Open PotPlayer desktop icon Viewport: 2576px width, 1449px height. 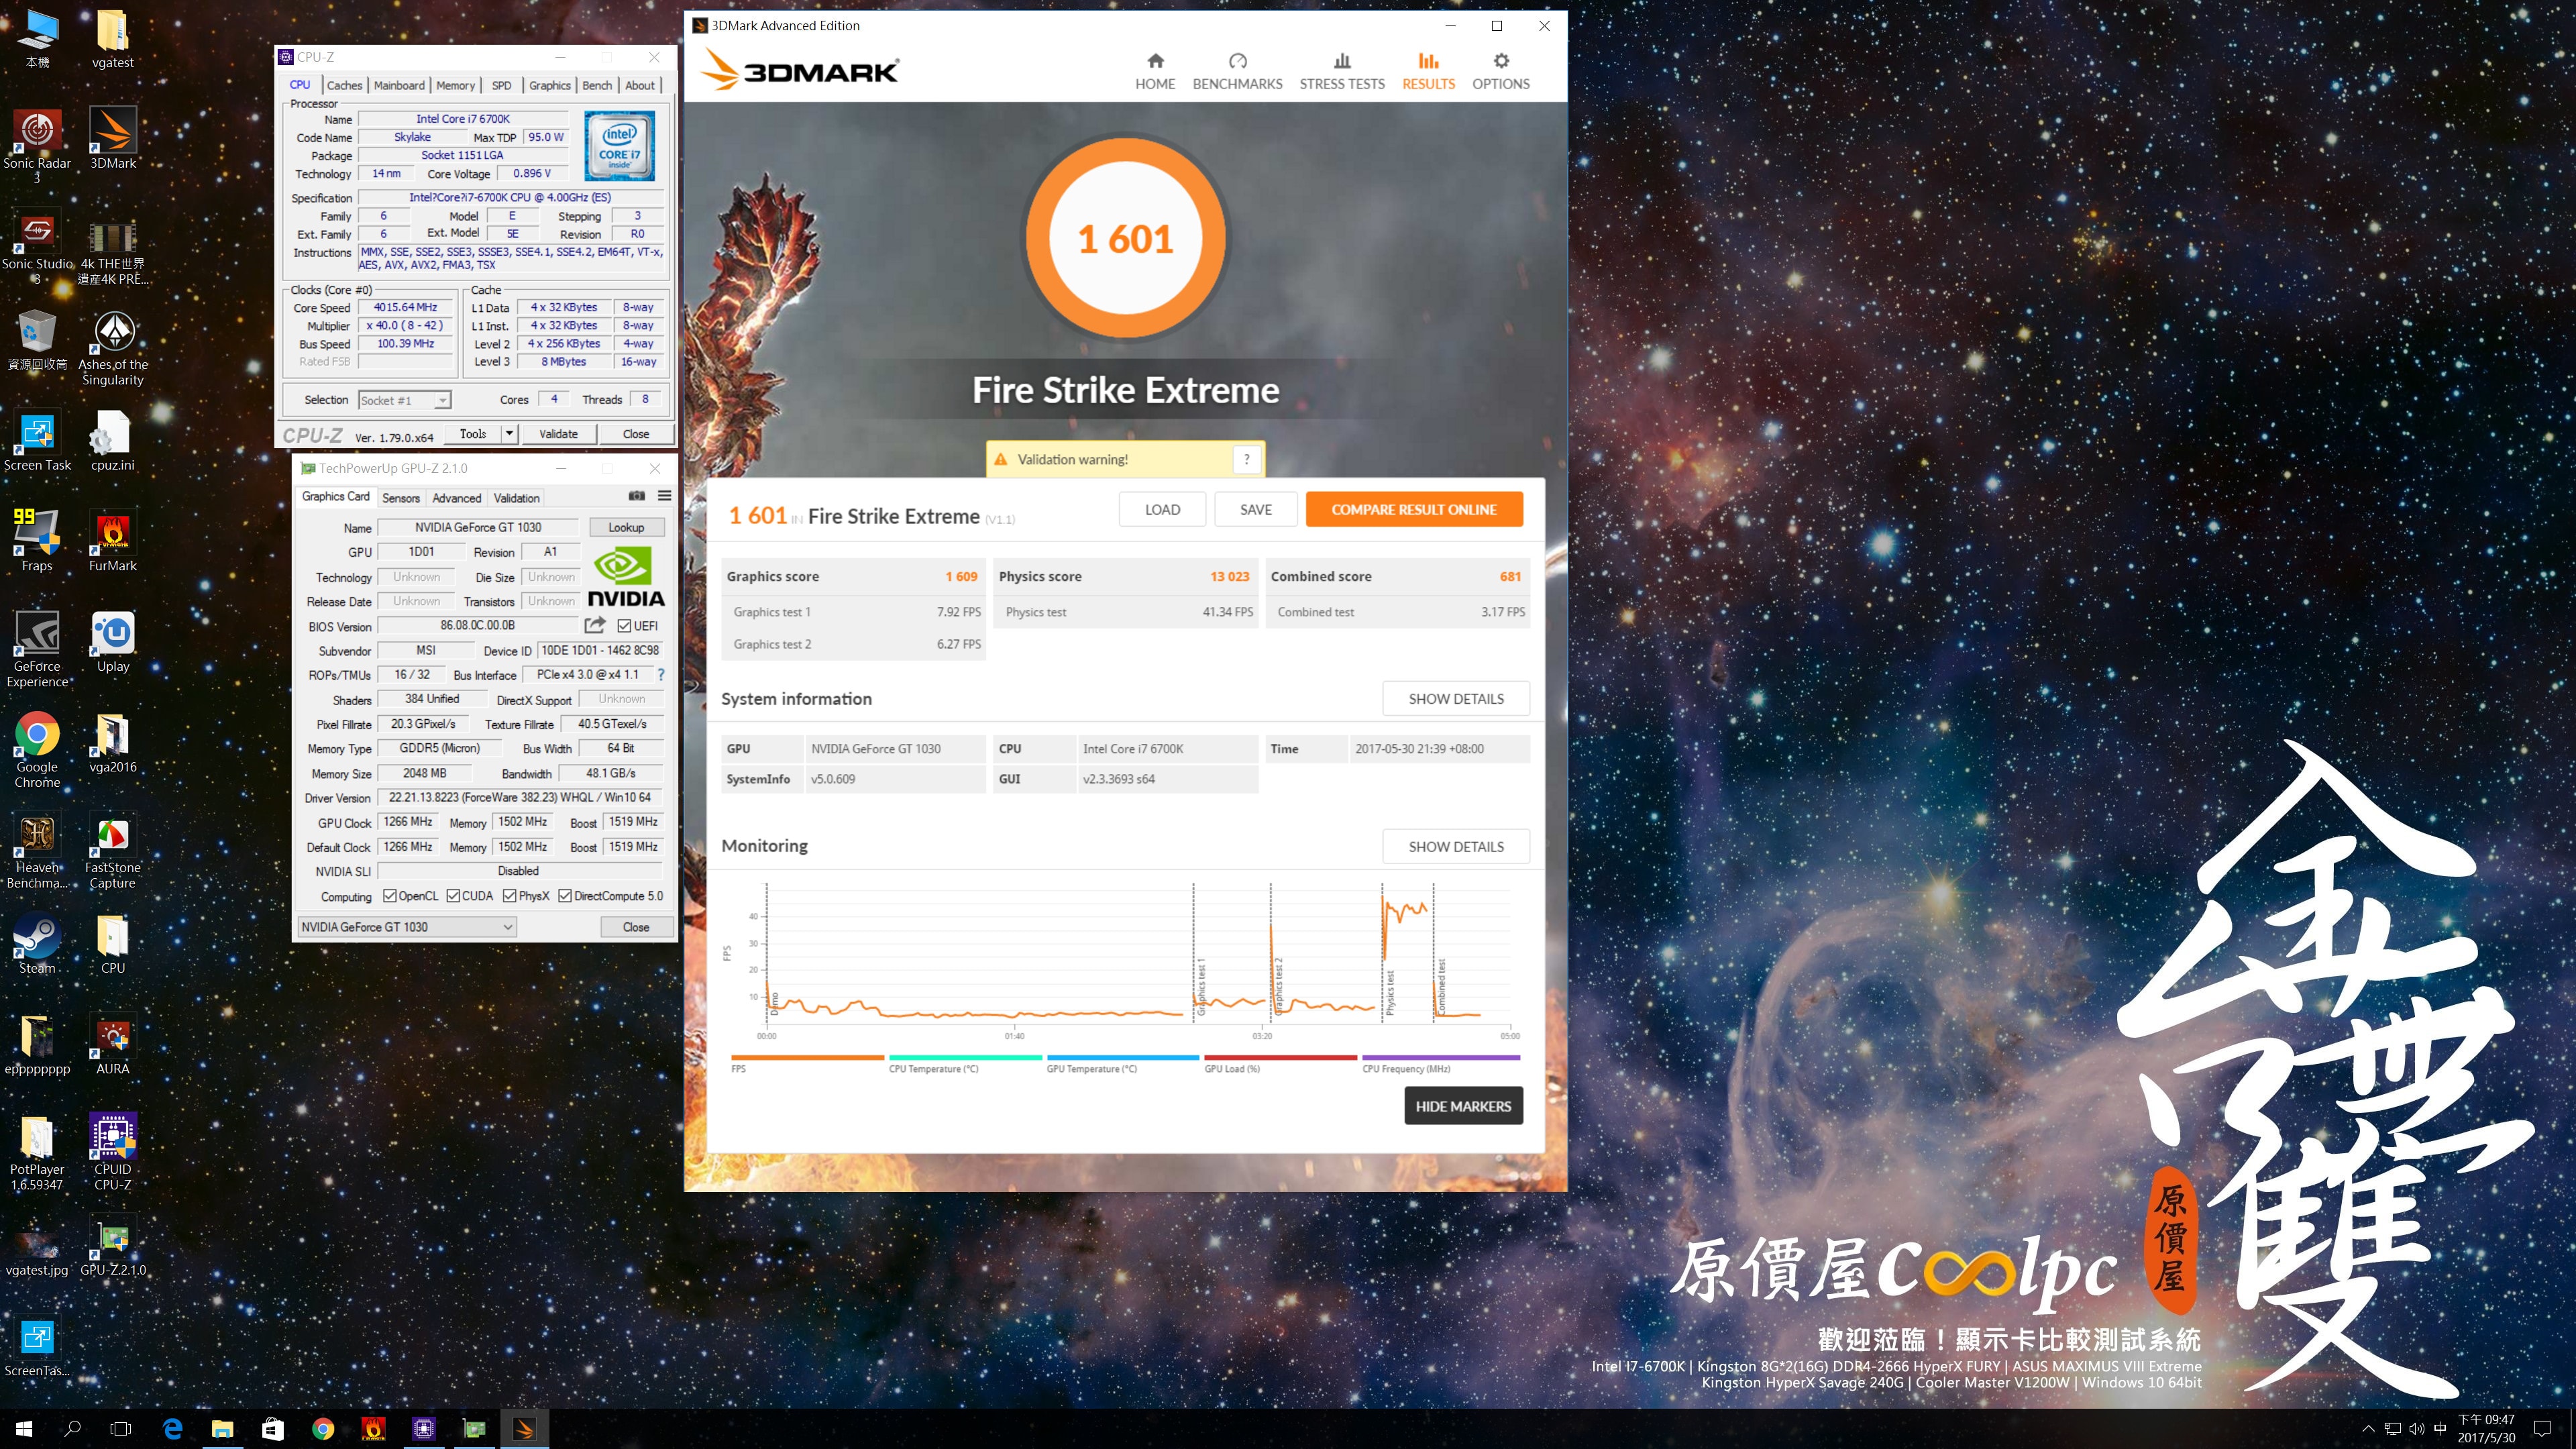click(x=37, y=1152)
